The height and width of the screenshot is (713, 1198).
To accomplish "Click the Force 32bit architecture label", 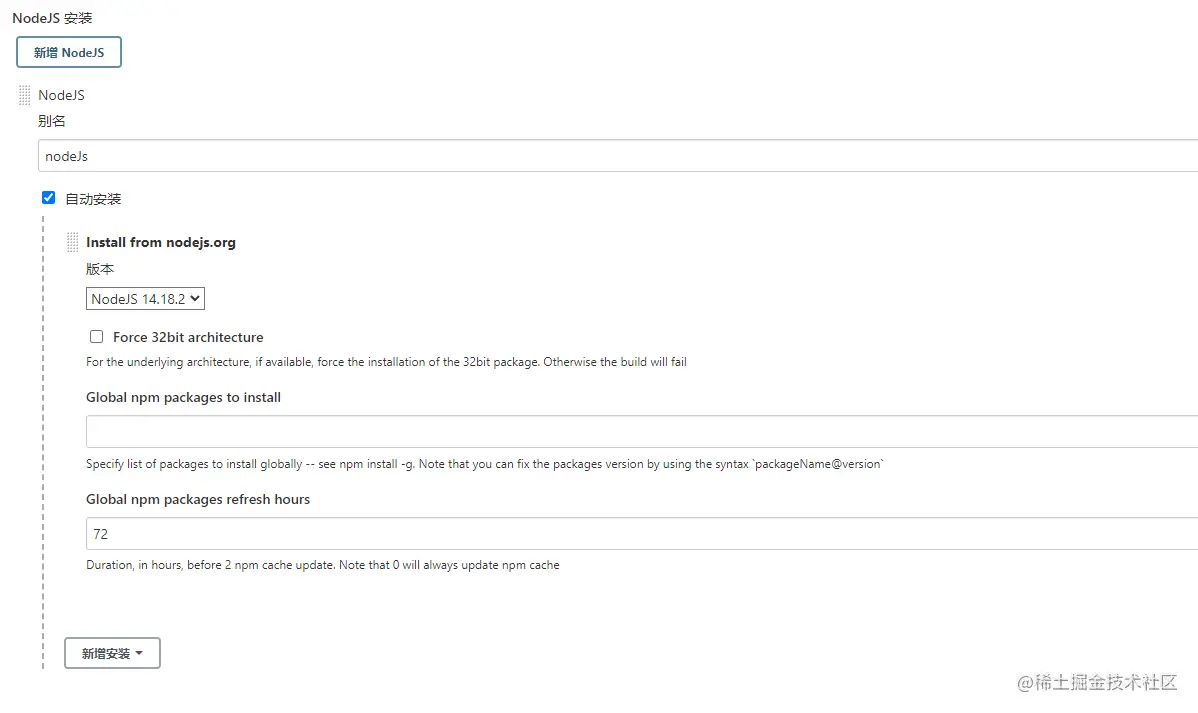I will [x=188, y=337].
